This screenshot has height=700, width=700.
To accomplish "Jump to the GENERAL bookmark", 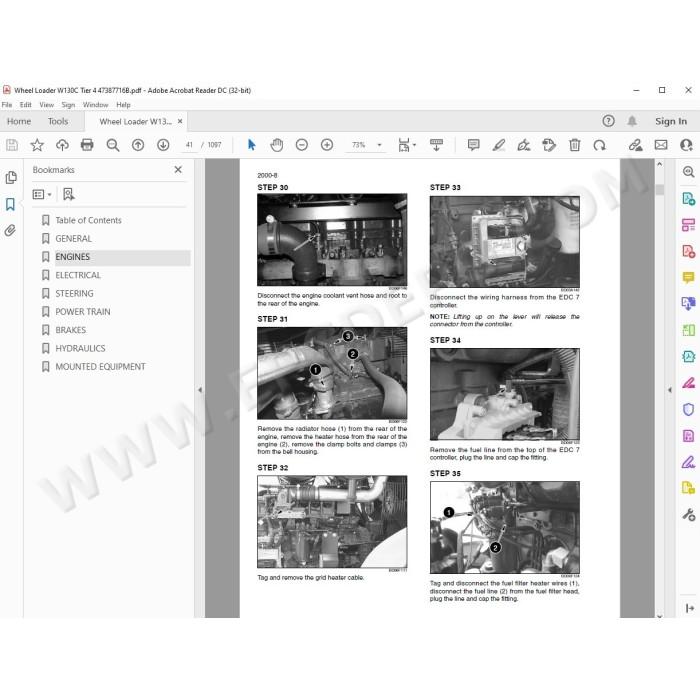I will pyautogui.click(x=73, y=238).
